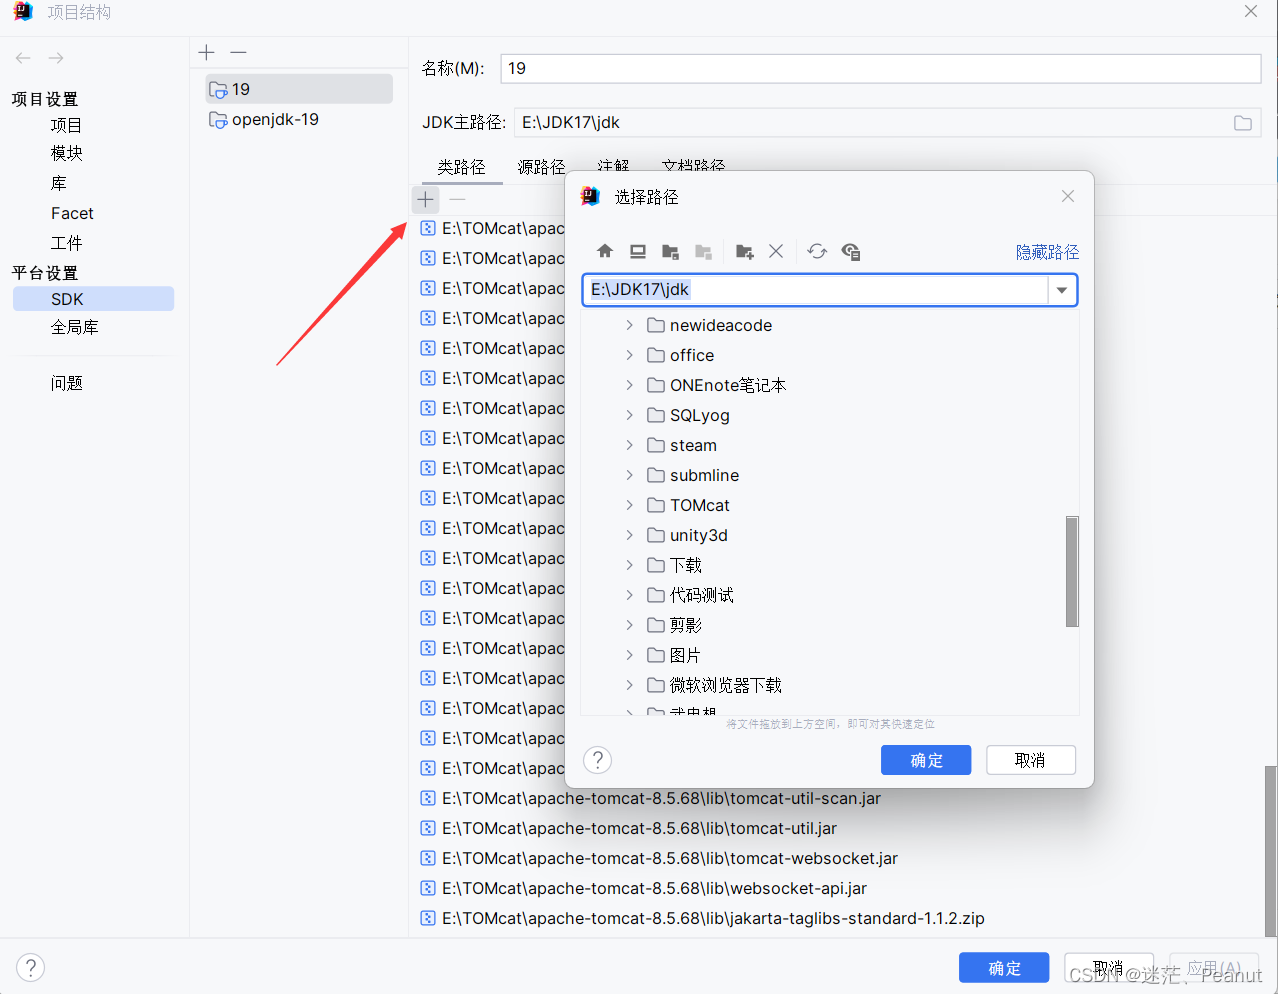Cancel the Select Path dialog with 取消
The height and width of the screenshot is (994, 1278).
click(1031, 760)
